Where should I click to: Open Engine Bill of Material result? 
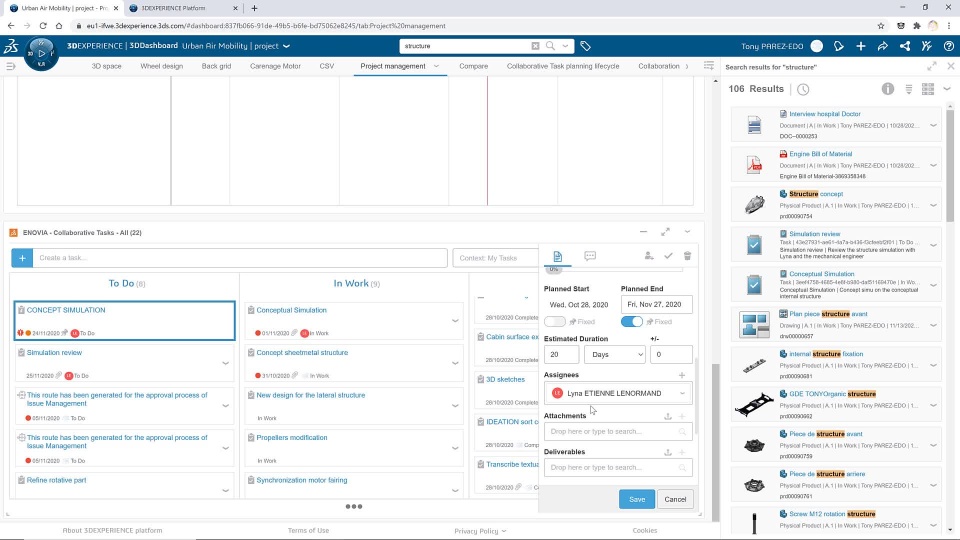pyautogui.click(x=820, y=154)
